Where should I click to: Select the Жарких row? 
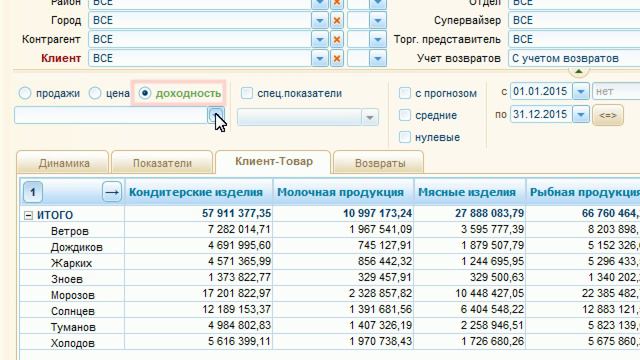click(71, 263)
